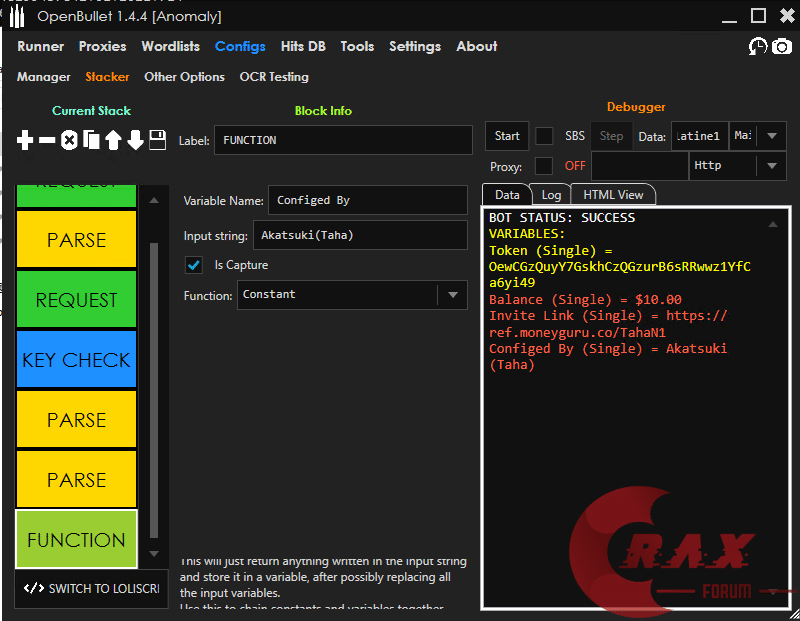Uncheck the Is Capture checkbox
This screenshot has width=800, height=621.
pos(193,265)
